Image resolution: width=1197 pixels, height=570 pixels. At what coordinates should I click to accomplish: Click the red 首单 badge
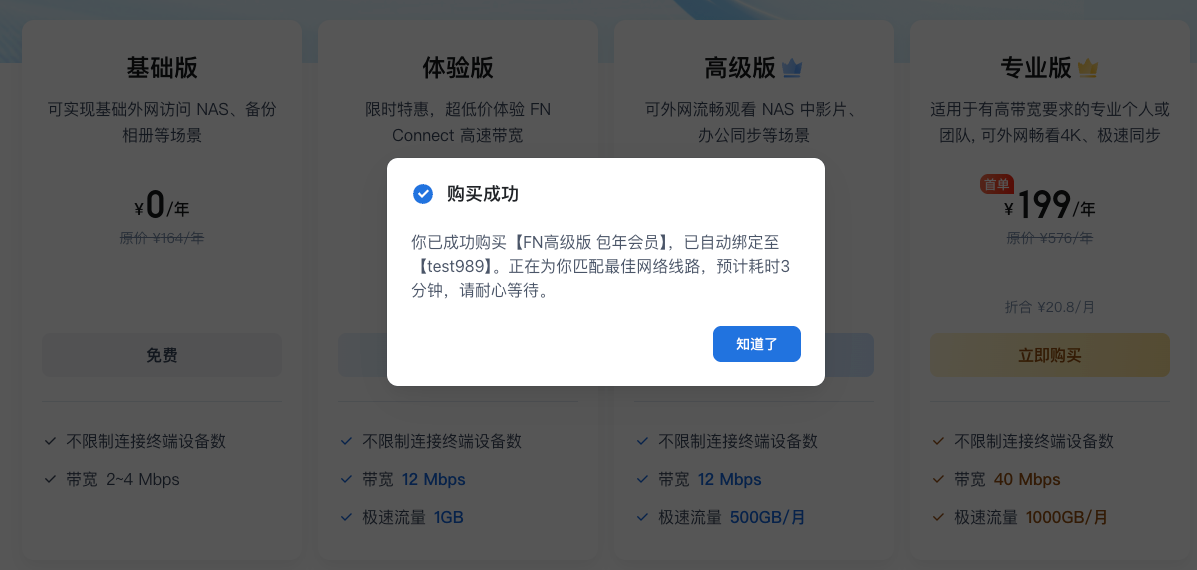click(x=999, y=184)
